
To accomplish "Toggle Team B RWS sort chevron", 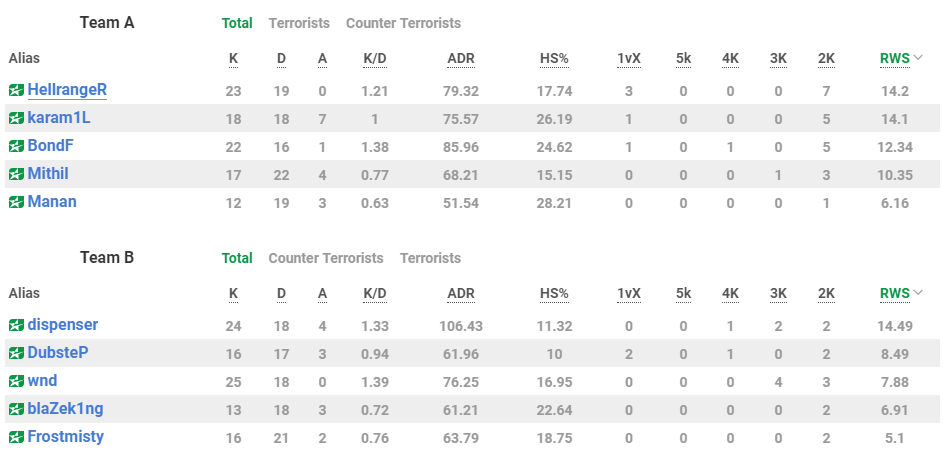I will point(918,293).
